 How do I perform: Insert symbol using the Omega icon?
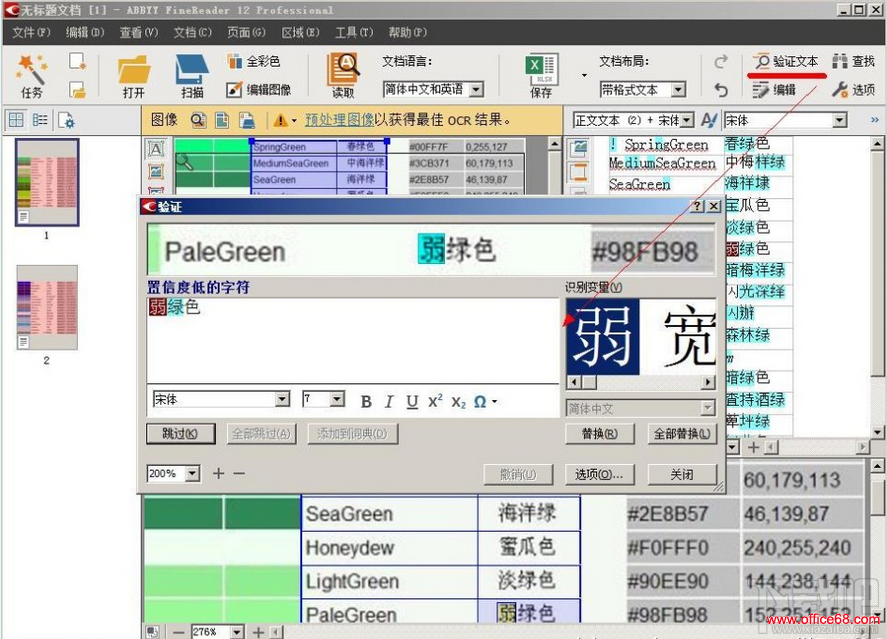point(482,401)
